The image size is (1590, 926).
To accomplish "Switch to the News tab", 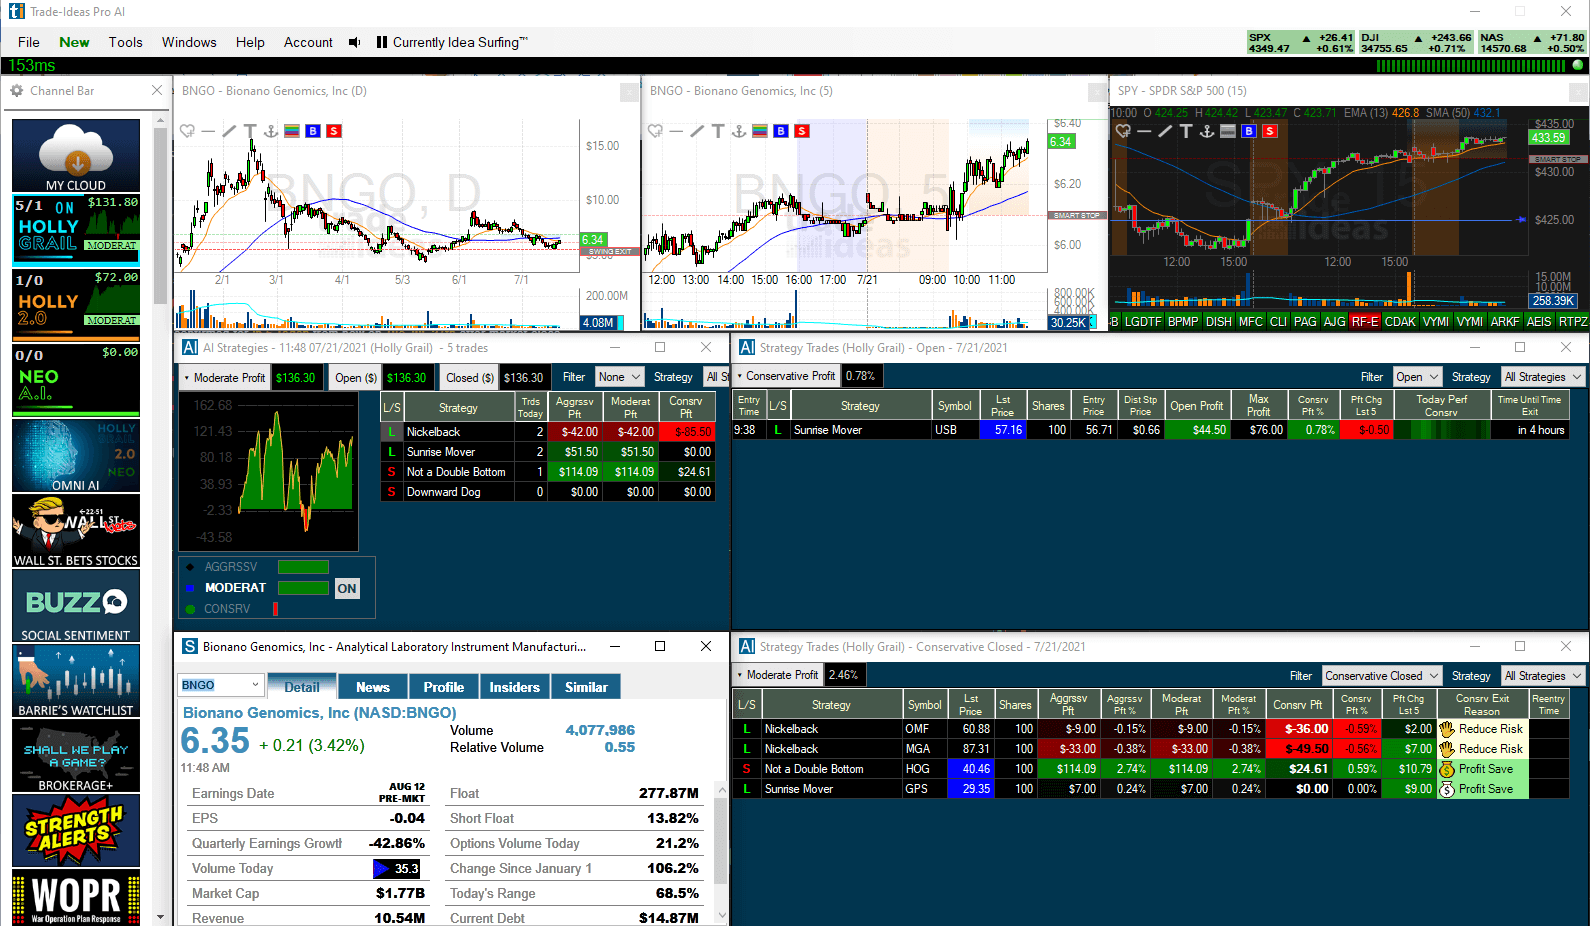I will [x=373, y=687].
